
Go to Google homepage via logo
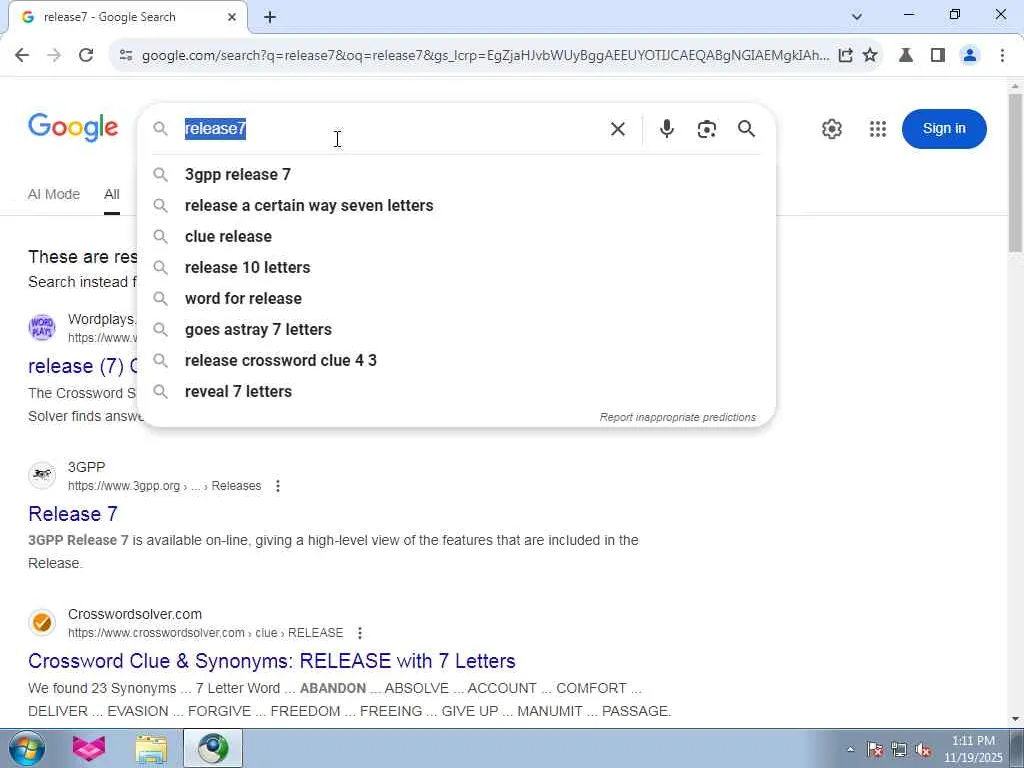tap(73, 127)
